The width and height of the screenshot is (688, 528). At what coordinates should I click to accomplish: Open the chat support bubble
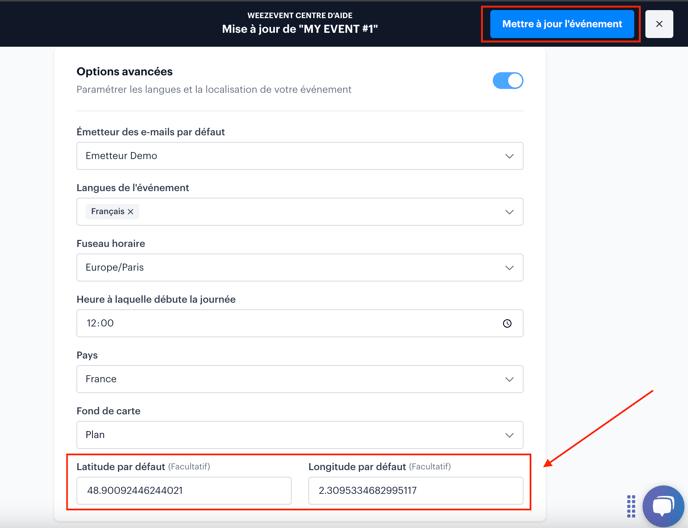pos(663,506)
